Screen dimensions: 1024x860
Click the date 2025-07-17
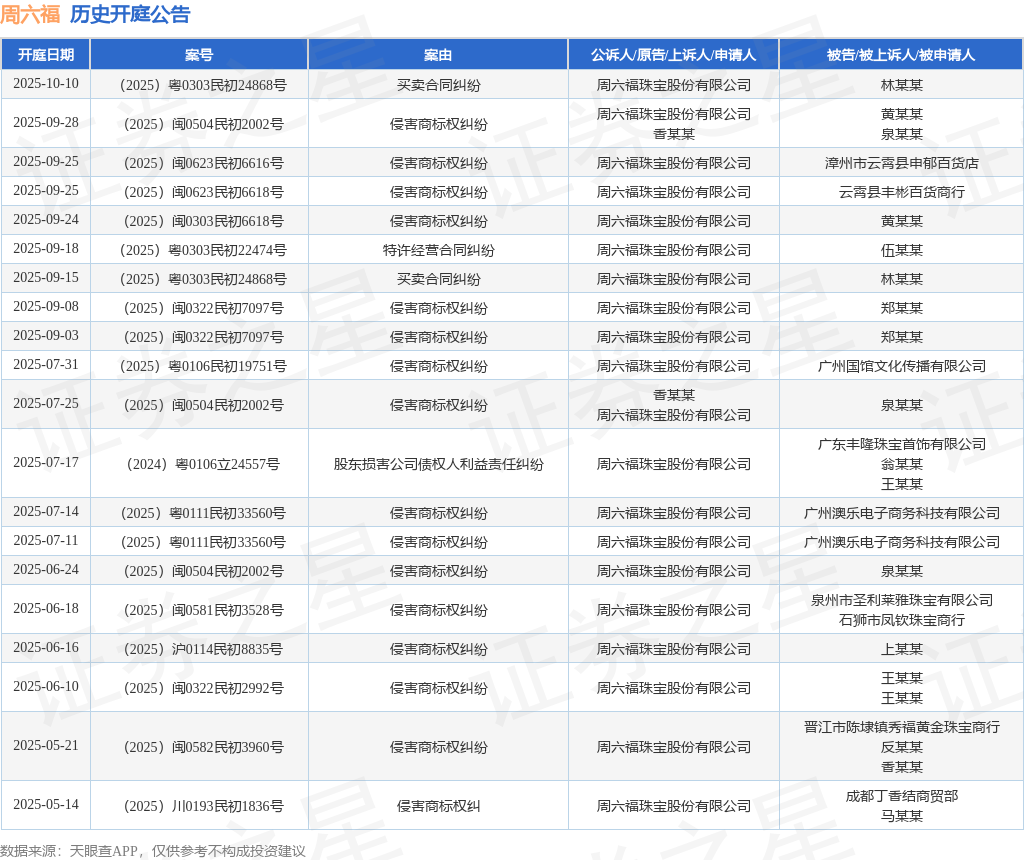point(46,462)
